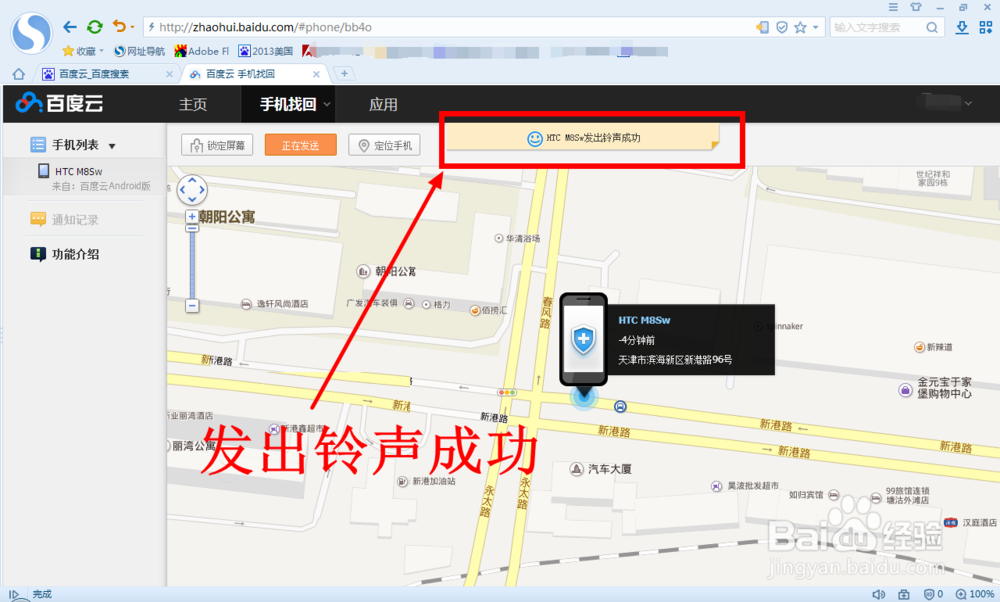Click the orange undo closed-tab arrow
This screenshot has width=1000, height=602.
119,26
